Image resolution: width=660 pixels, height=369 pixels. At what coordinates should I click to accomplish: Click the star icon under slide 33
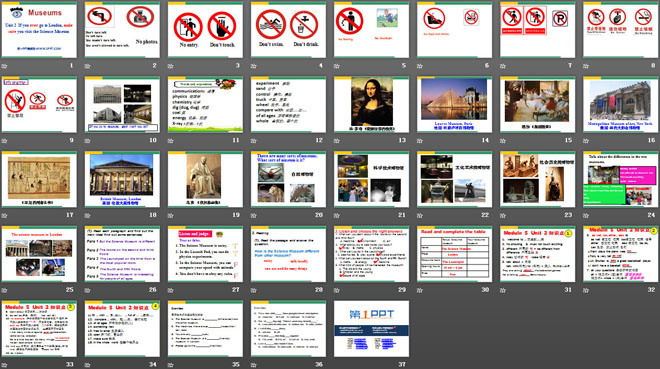pos(5,365)
